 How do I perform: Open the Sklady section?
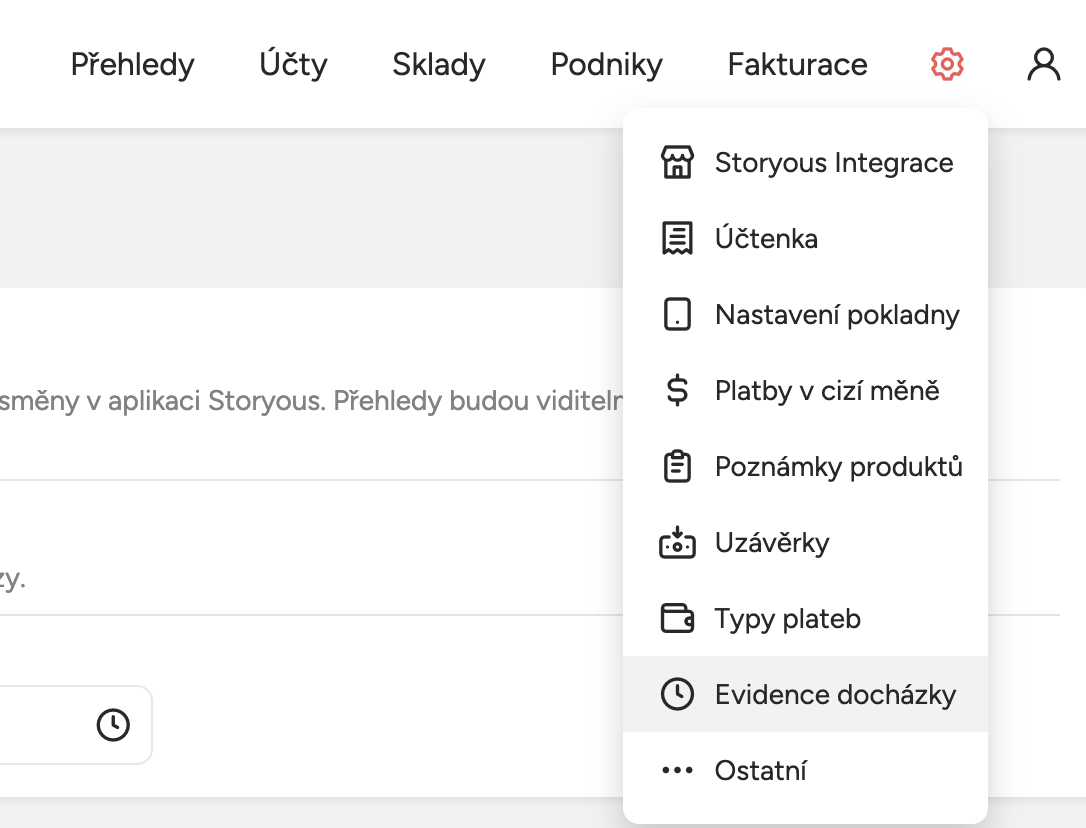tap(438, 63)
